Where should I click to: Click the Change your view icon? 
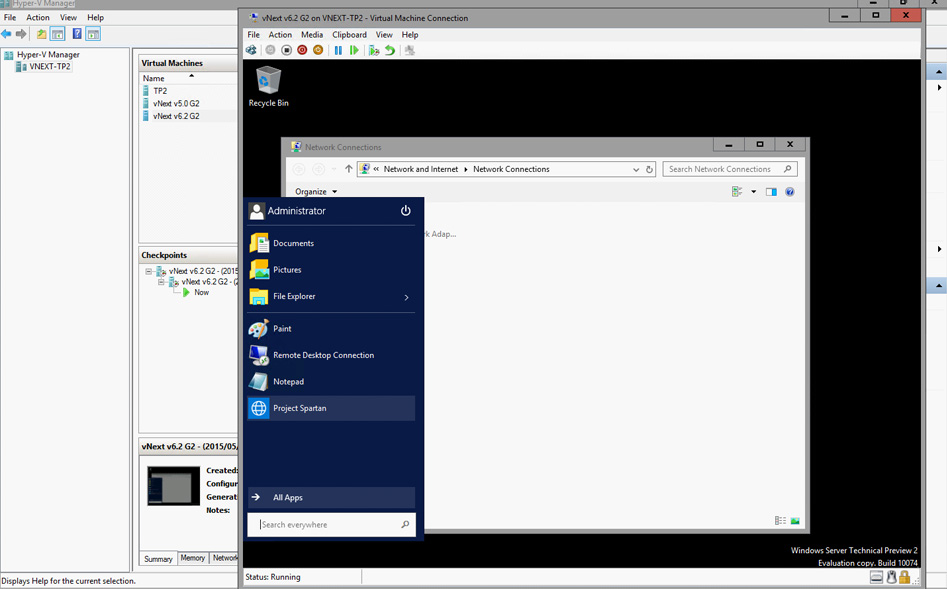click(737, 192)
